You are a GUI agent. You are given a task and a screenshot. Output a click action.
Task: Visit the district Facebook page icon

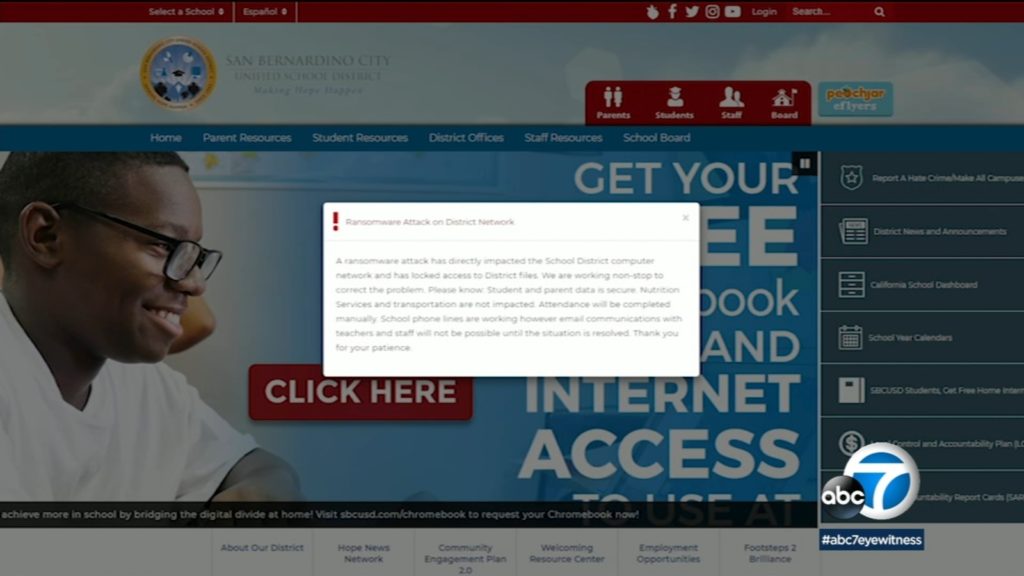tap(672, 12)
